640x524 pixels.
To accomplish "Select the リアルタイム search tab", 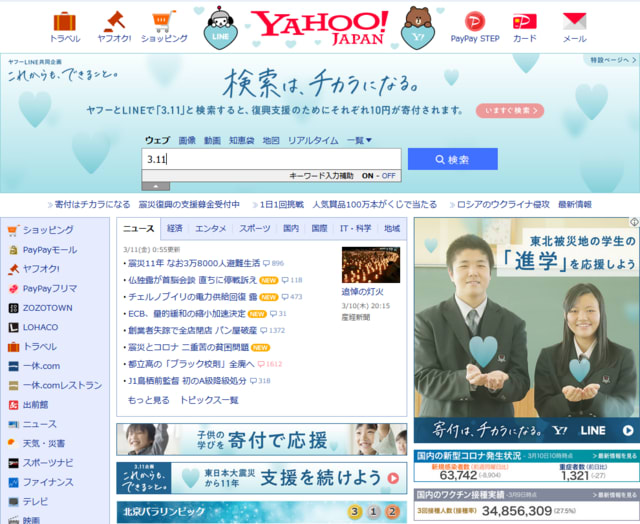I will (x=313, y=140).
